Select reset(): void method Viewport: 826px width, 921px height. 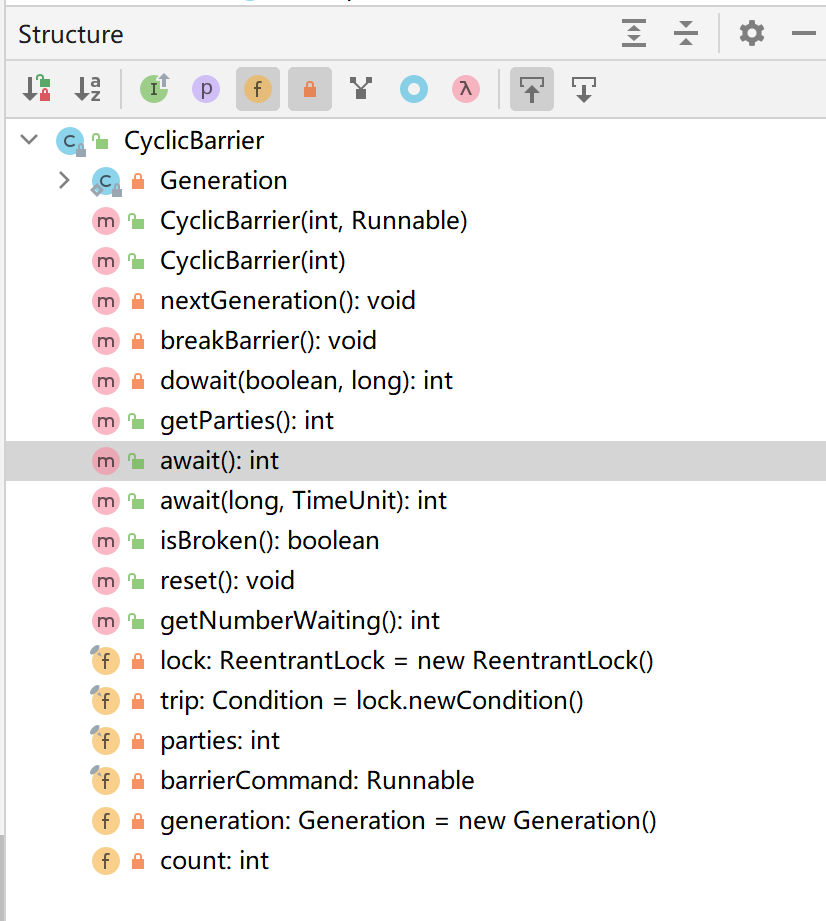coord(415,580)
